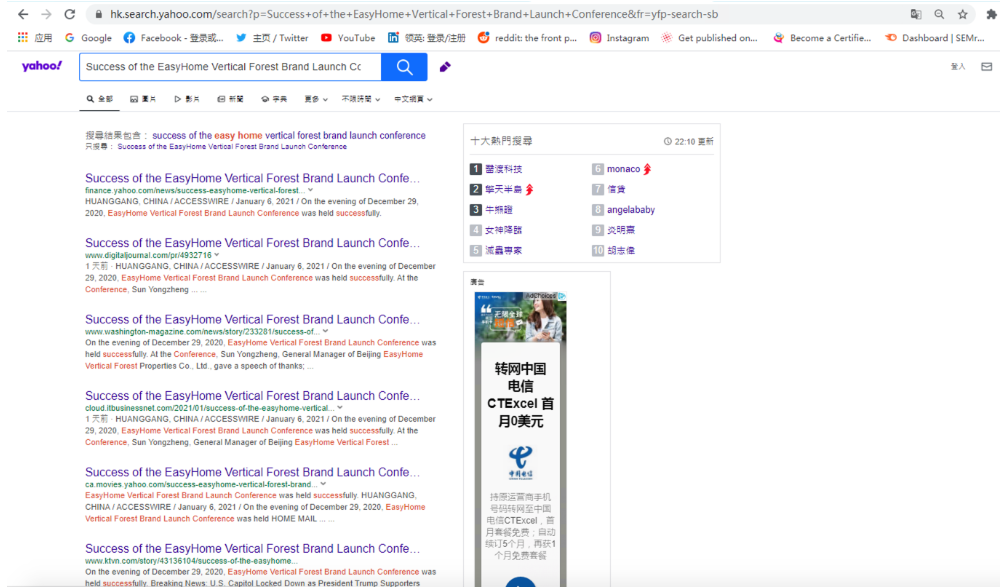Click the translate page icon in address bar
Viewport: 1005px width, 588px height.
tap(916, 14)
